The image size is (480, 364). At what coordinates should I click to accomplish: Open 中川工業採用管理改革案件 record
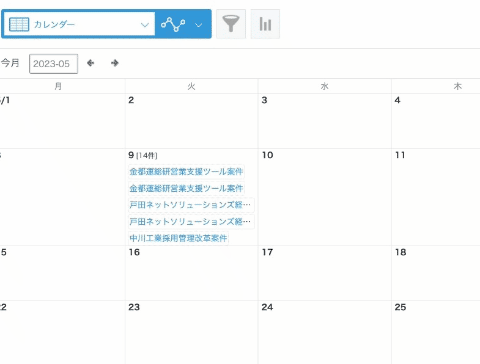coord(178,238)
